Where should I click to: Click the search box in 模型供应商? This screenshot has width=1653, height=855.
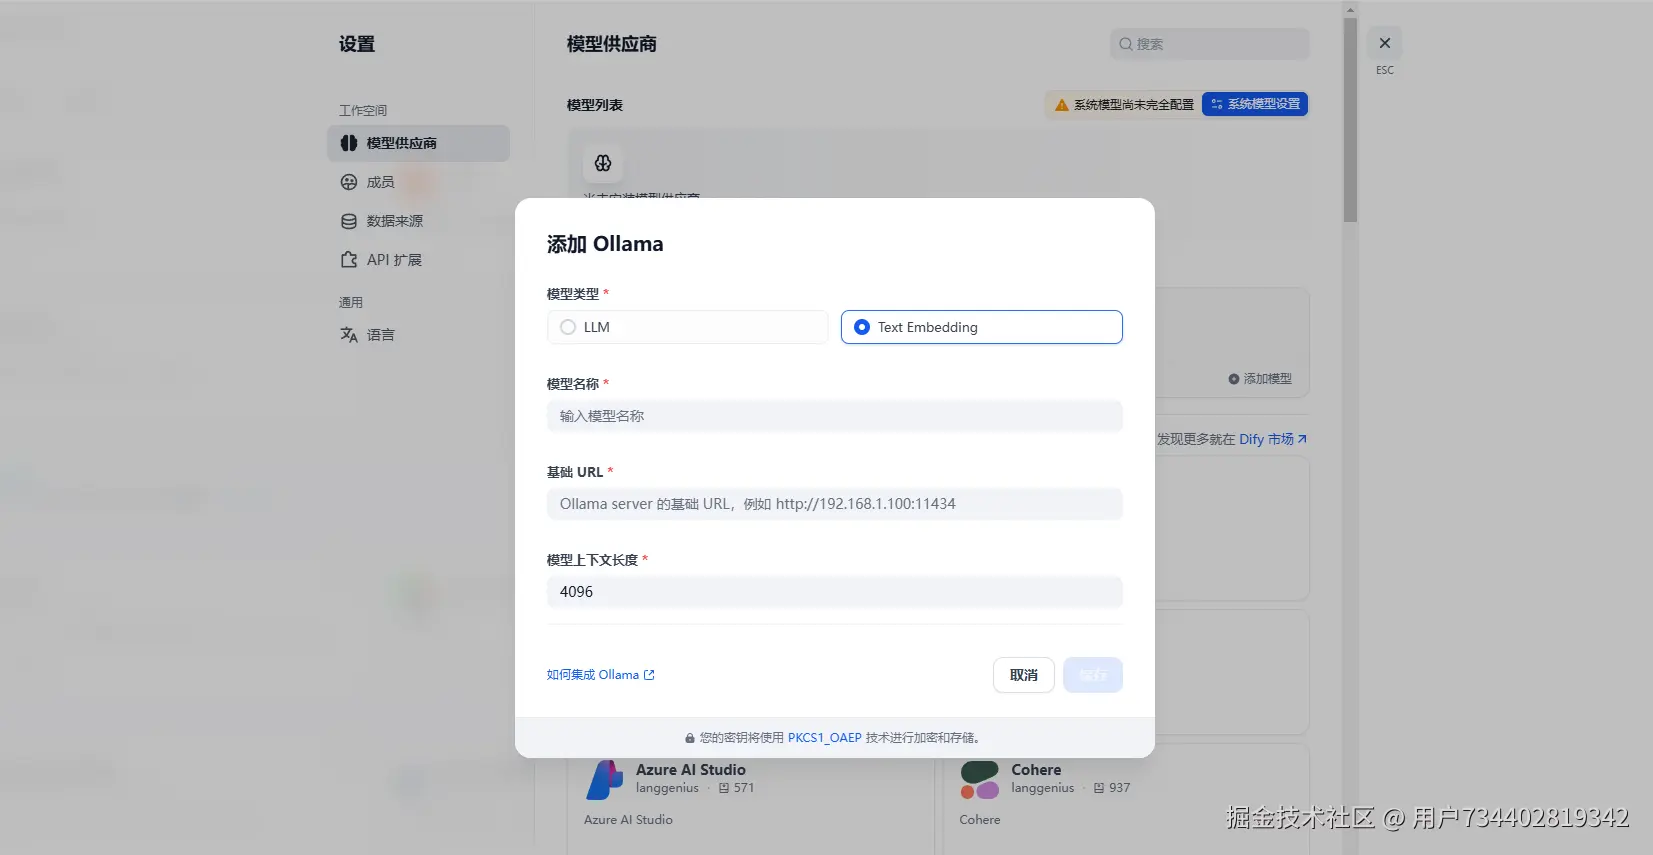click(1209, 44)
